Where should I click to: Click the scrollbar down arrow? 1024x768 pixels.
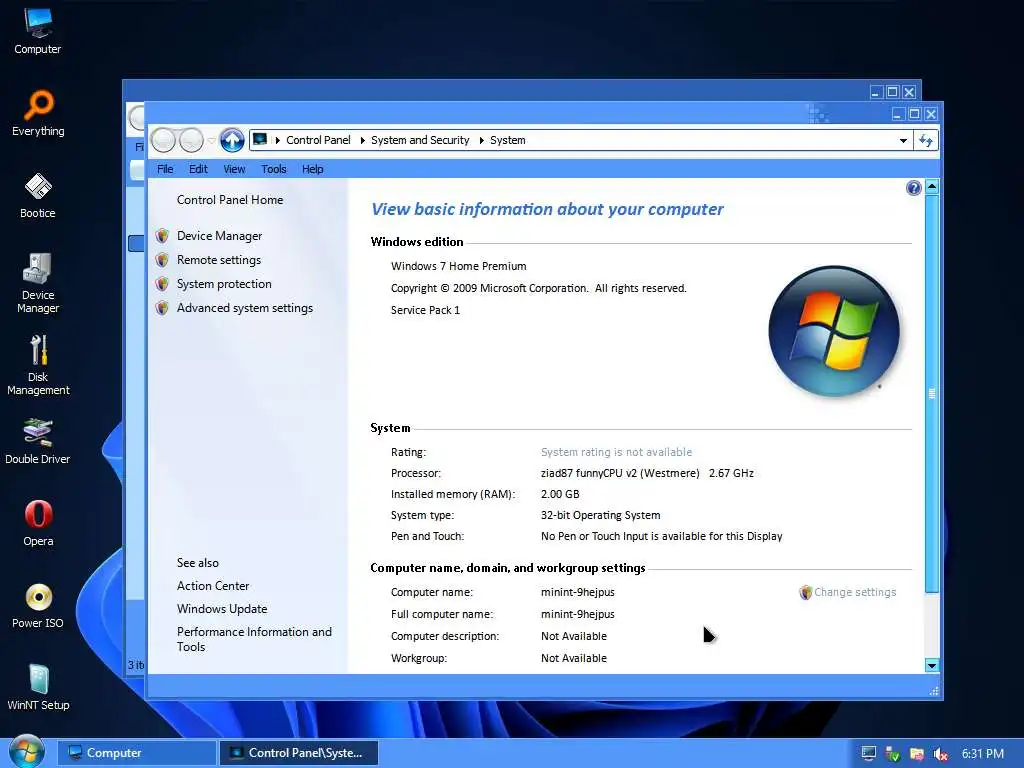[x=932, y=665]
